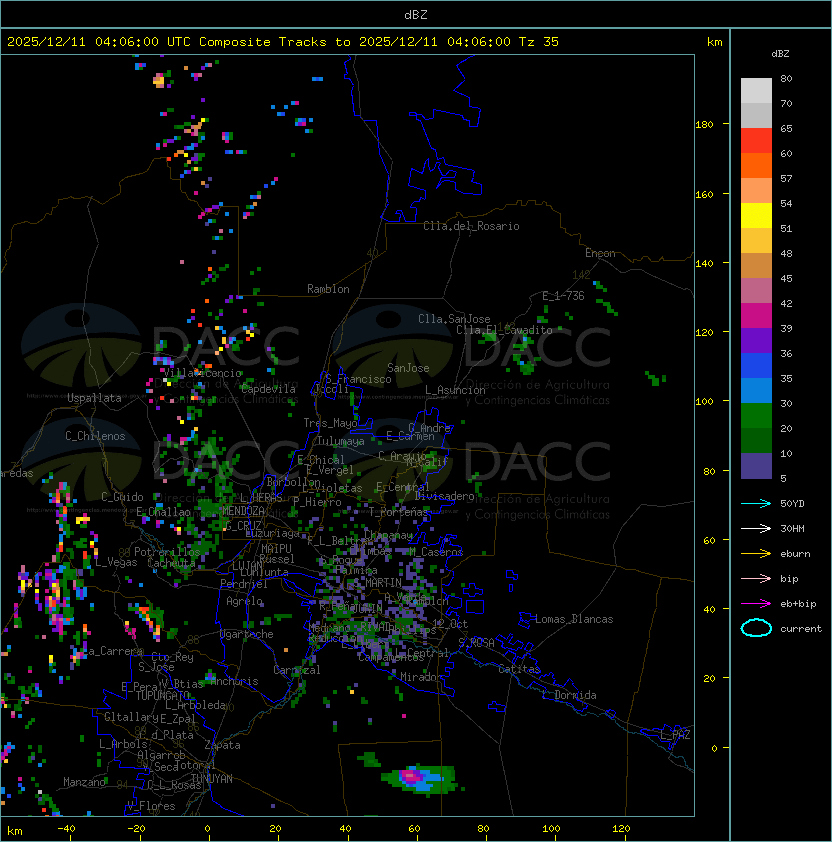The image size is (832, 842).
Task: Select the magenta 39-42 dBZ color swatch
Action: tap(756, 316)
